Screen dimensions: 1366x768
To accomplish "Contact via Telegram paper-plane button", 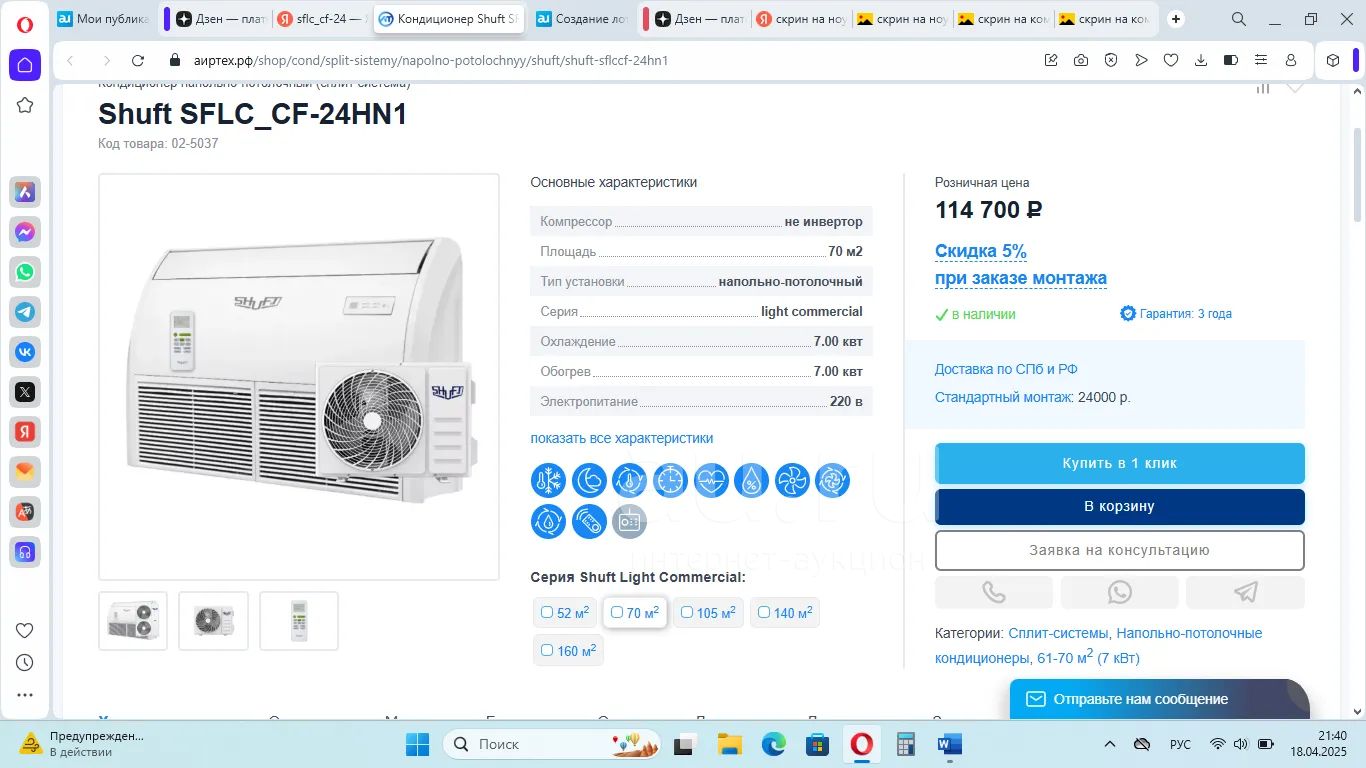I will coord(1245,592).
